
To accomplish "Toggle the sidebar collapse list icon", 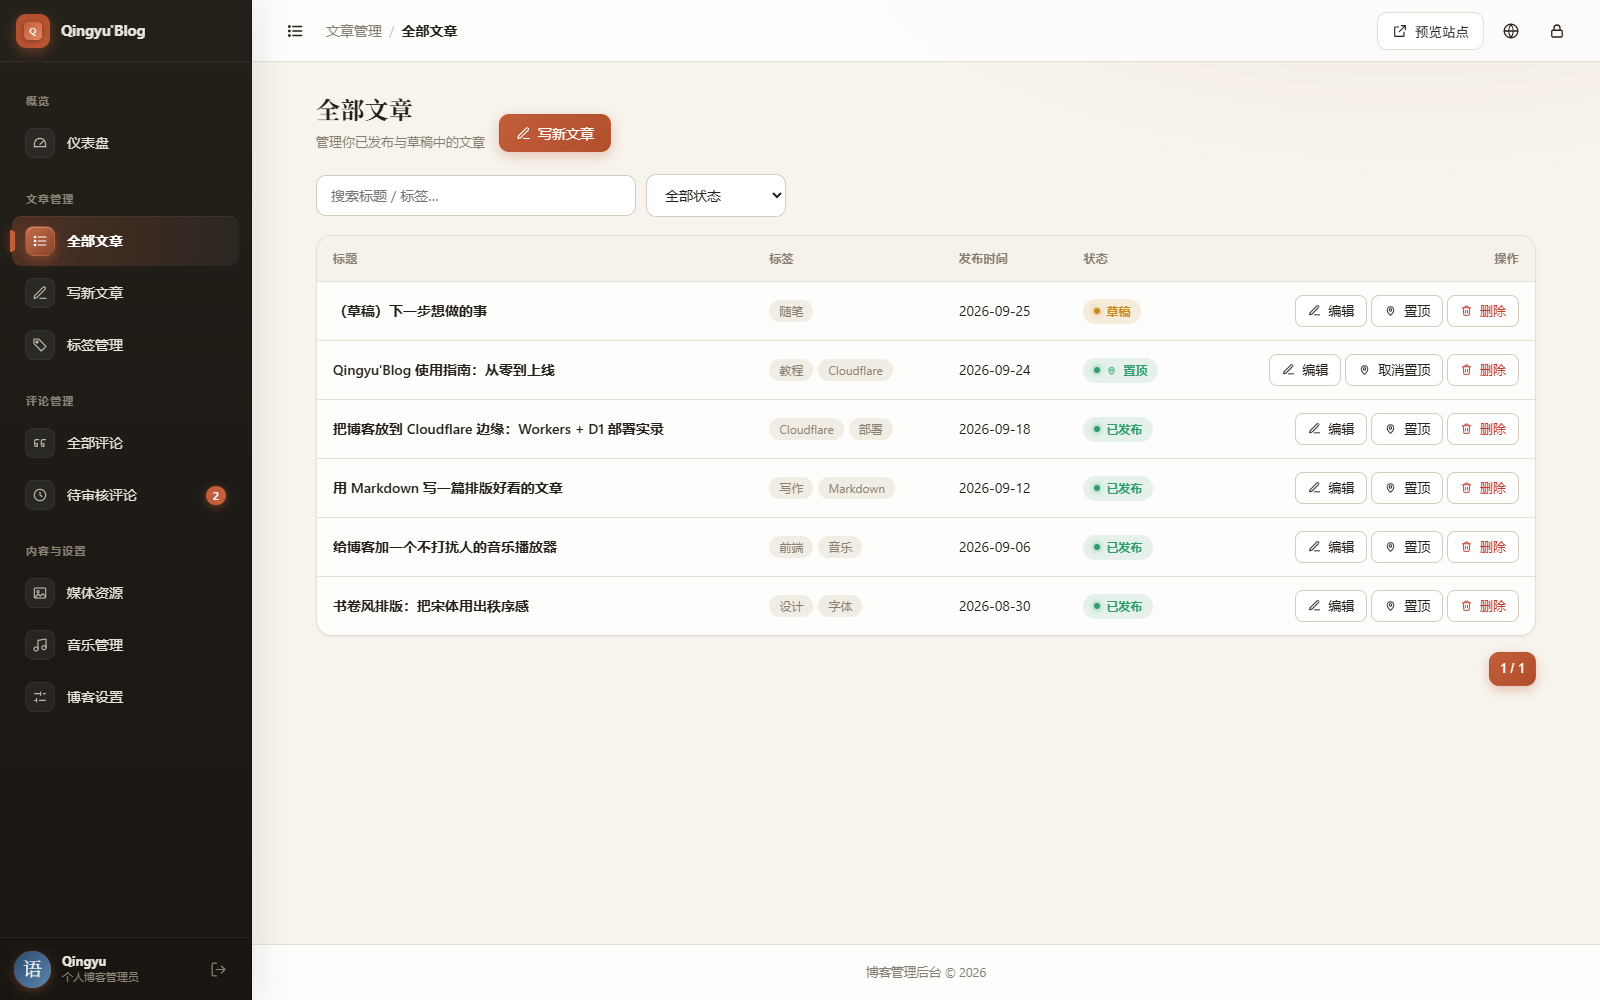I will click(x=295, y=31).
